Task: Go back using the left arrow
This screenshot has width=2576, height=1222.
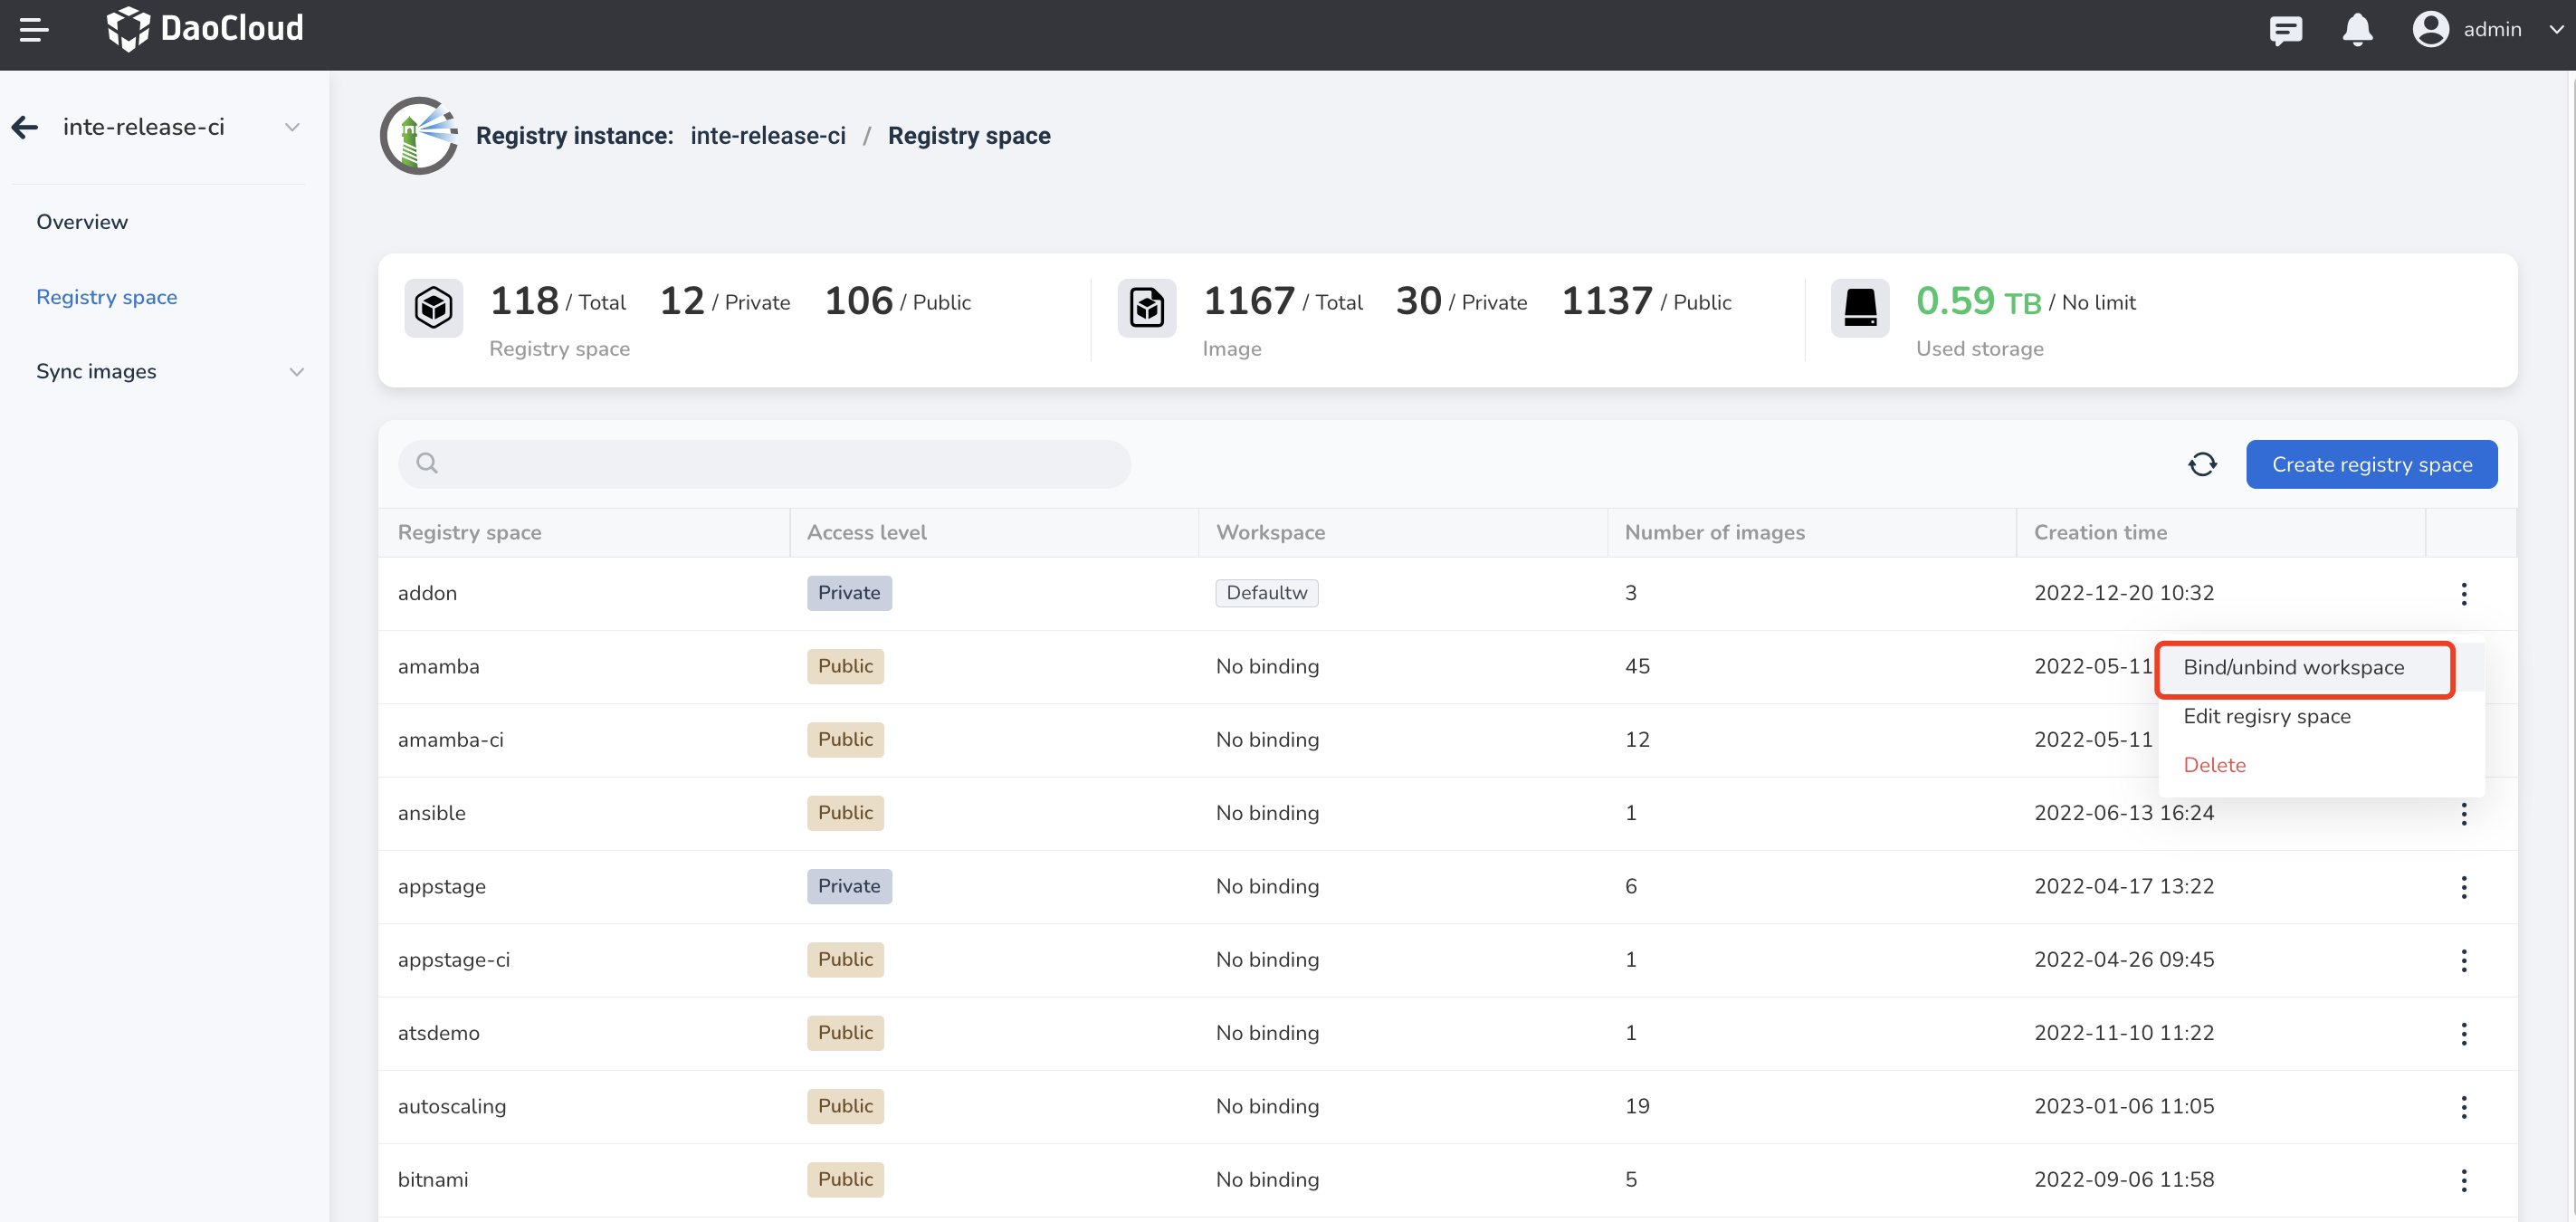Action: click(x=25, y=127)
